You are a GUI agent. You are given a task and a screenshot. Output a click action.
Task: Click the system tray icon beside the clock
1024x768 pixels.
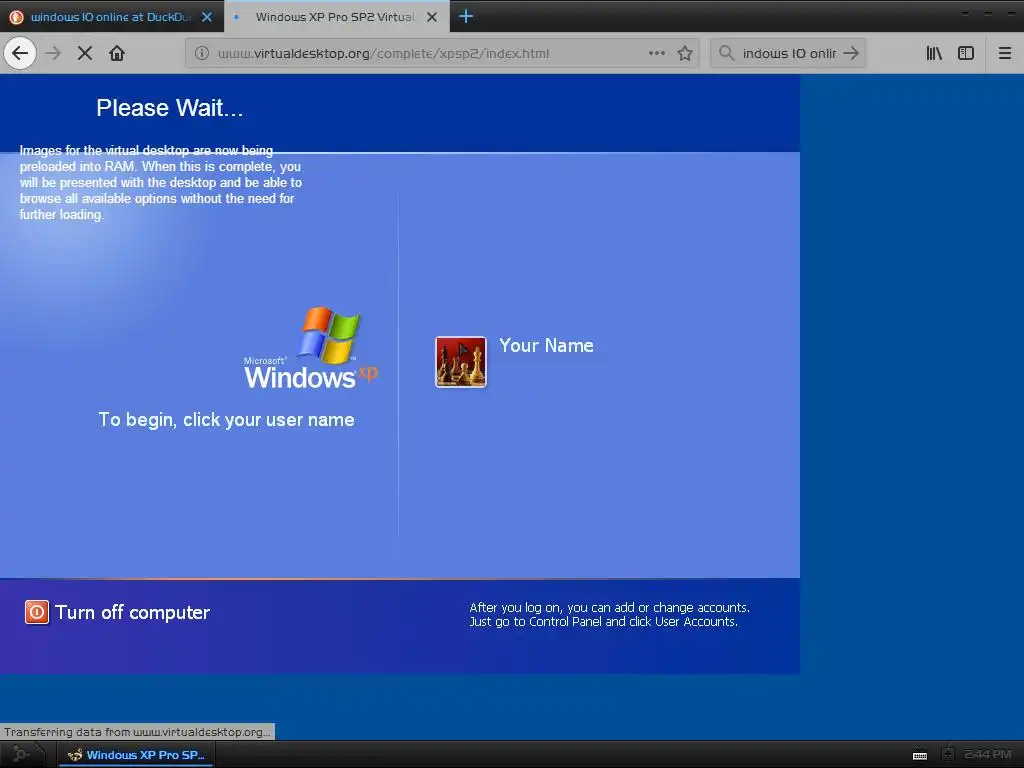click(948, 754)
